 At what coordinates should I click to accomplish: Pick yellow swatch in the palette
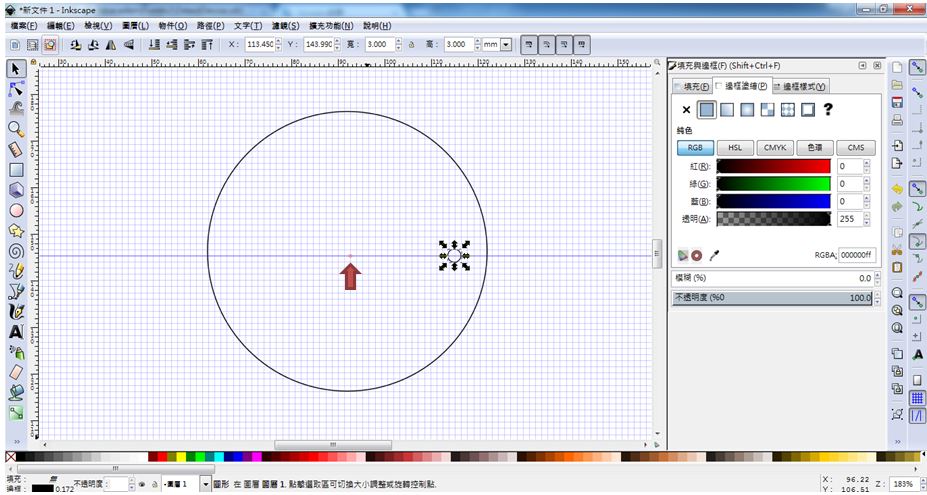click(x=181, y=457)
